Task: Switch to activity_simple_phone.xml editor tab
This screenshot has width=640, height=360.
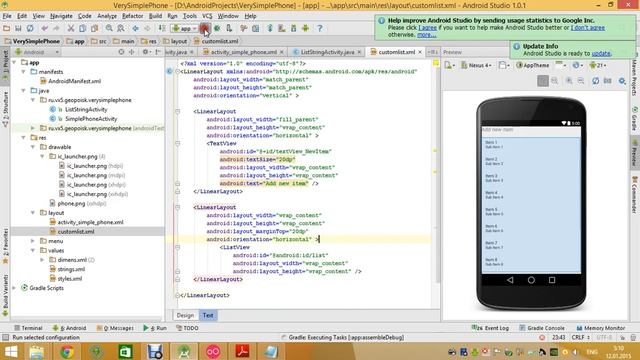Action: click(x=244, y=52)
